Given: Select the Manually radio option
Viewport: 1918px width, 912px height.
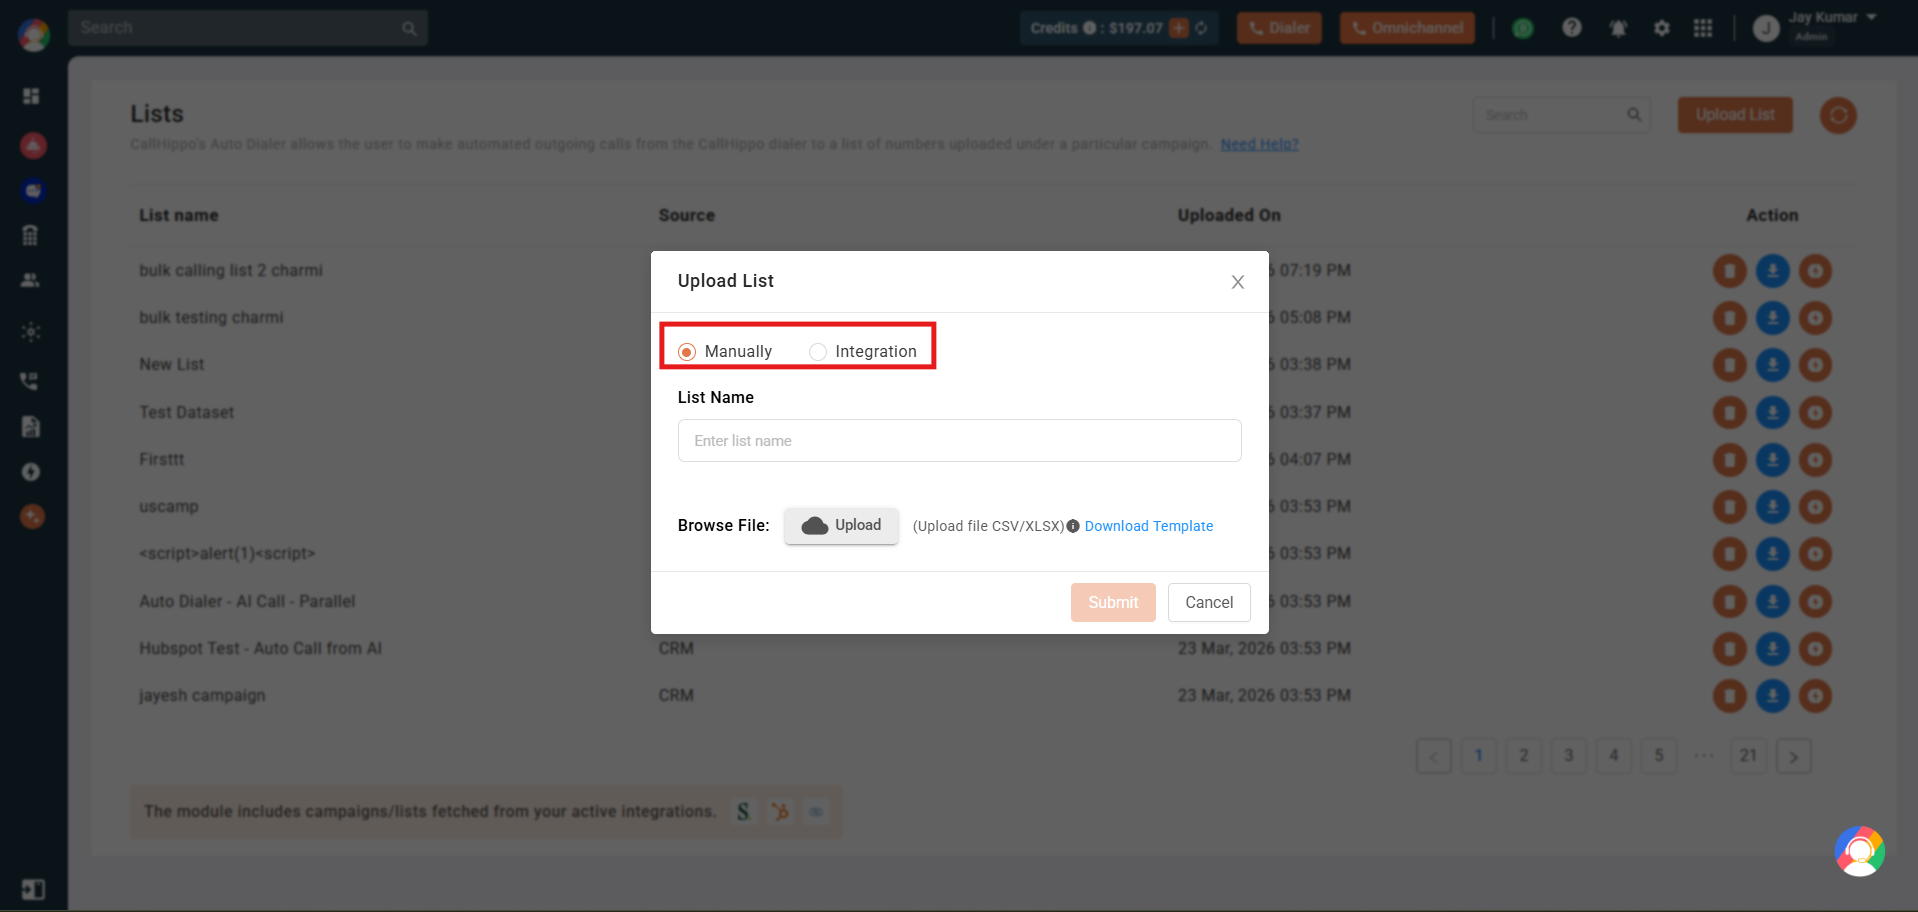Looking at the screenshot, I should (x=687, y=352).
